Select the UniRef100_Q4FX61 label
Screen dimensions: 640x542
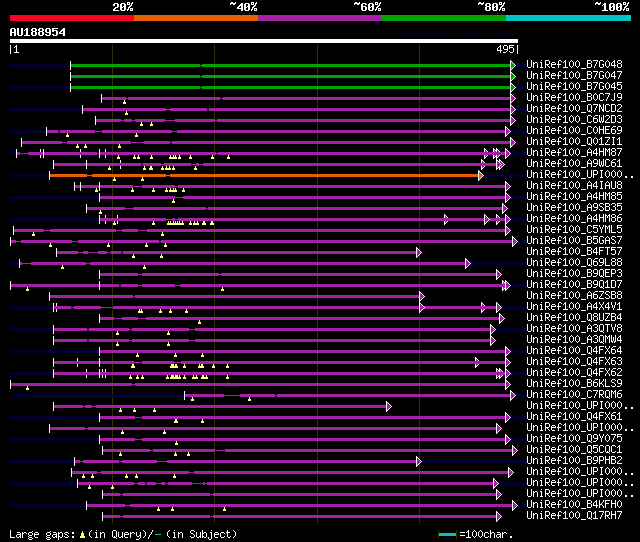574,417
